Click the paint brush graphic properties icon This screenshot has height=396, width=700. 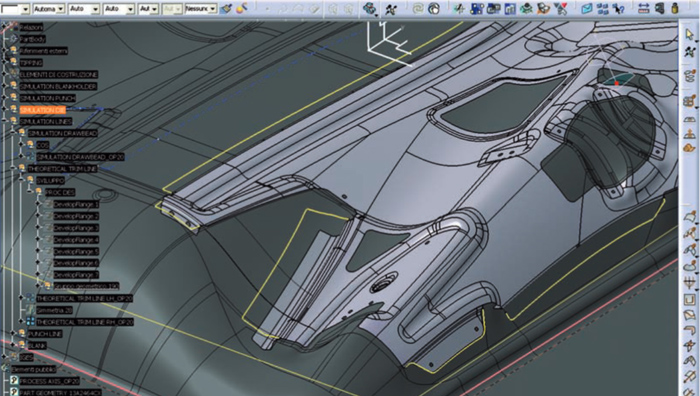(226, 8)
